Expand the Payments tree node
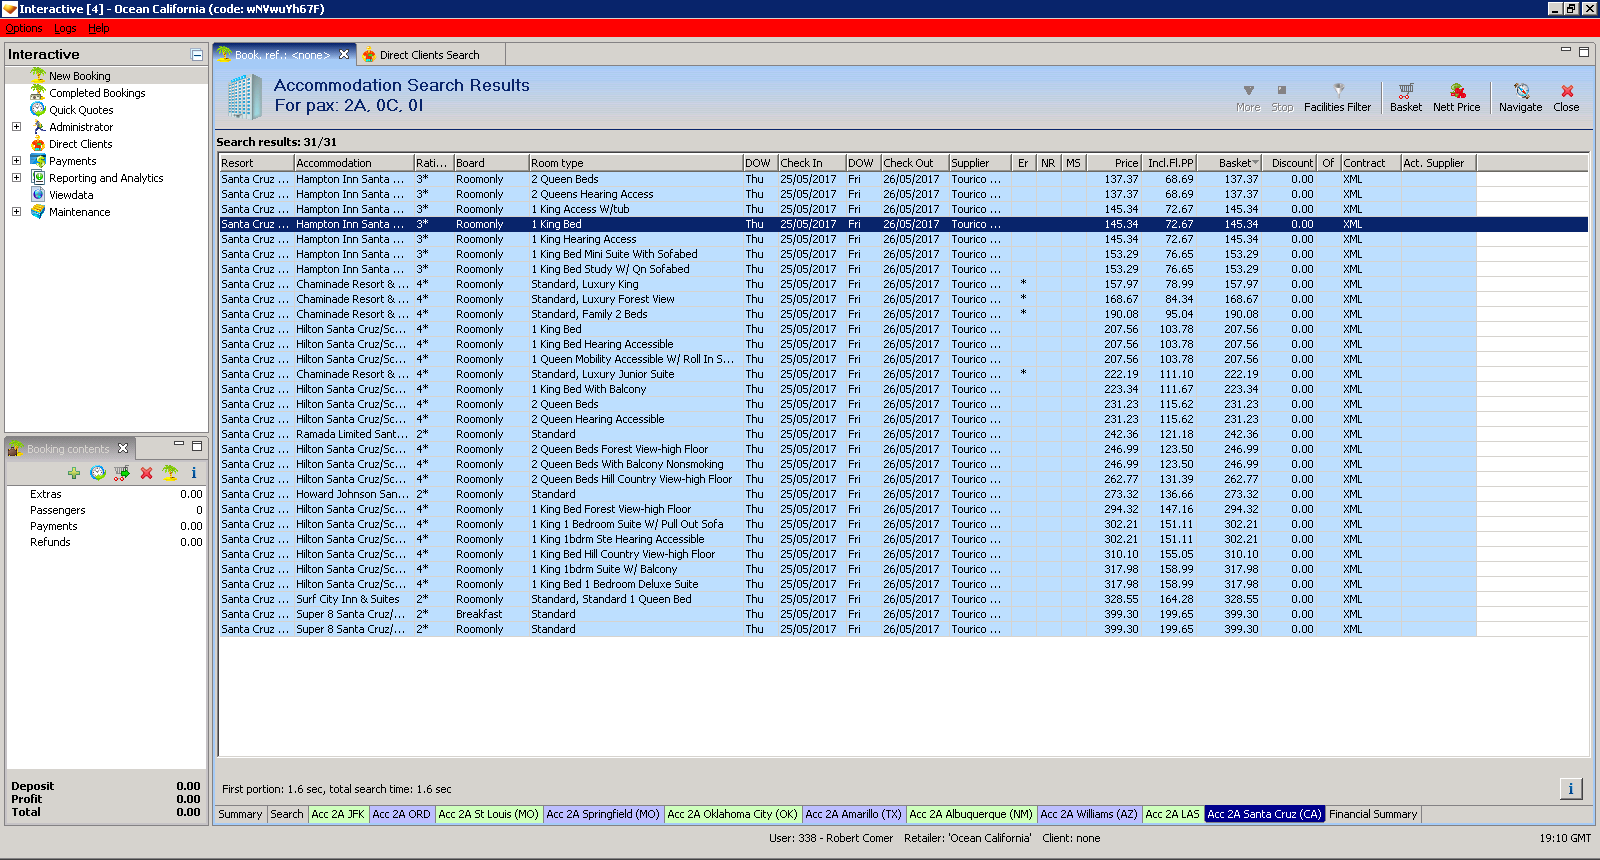This screenshot has height=860, width=1600. point(16,161)
